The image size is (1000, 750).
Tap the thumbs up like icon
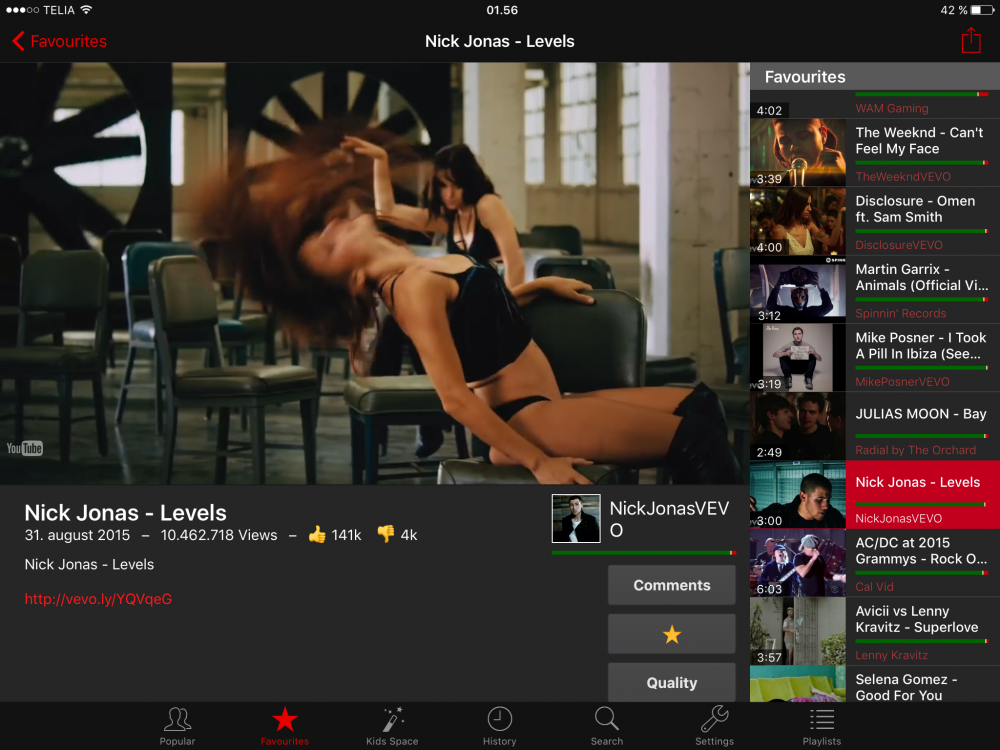tap(317, 534)
